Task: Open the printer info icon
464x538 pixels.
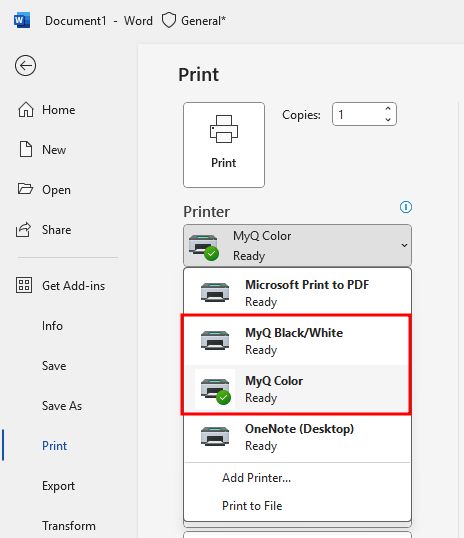Action: (406, 207)
